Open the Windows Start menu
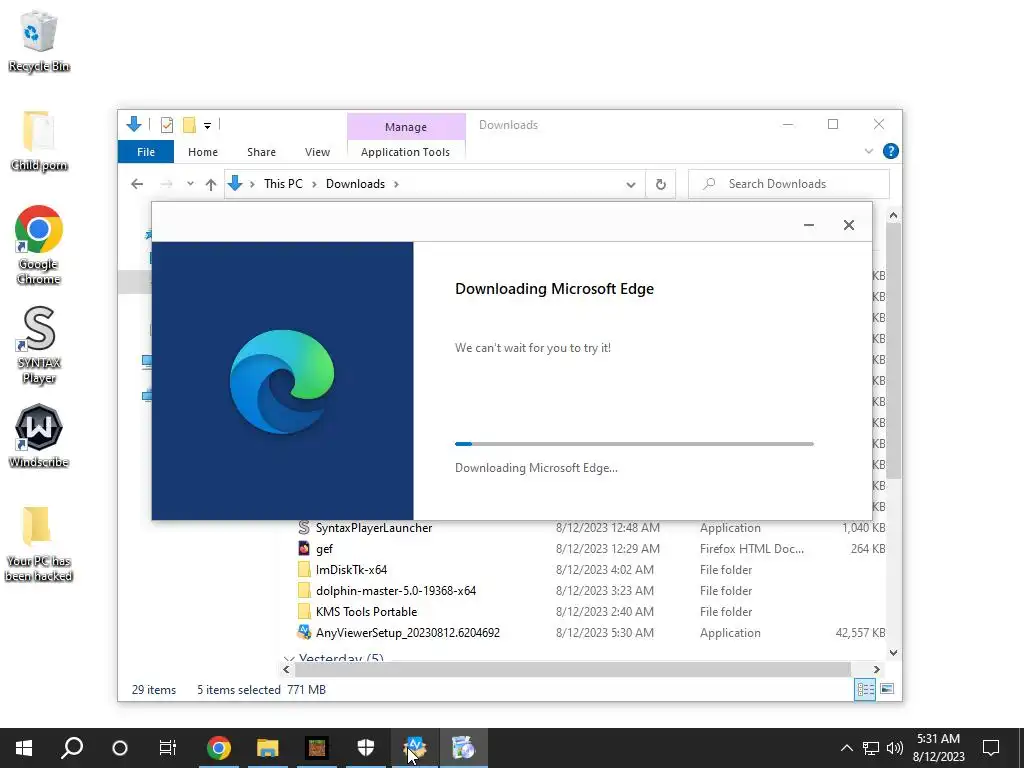Image resolution: width=1024 pixels, height=768 pixels. coord(24,748)
